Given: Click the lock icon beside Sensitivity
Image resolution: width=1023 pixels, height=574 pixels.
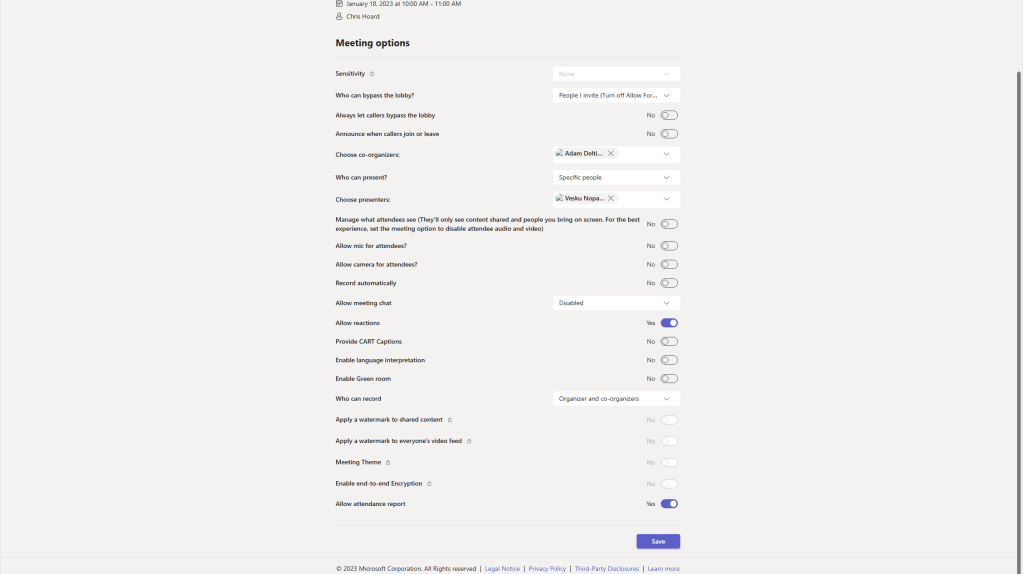Looking at the screenshot, I should pos(372,74).
